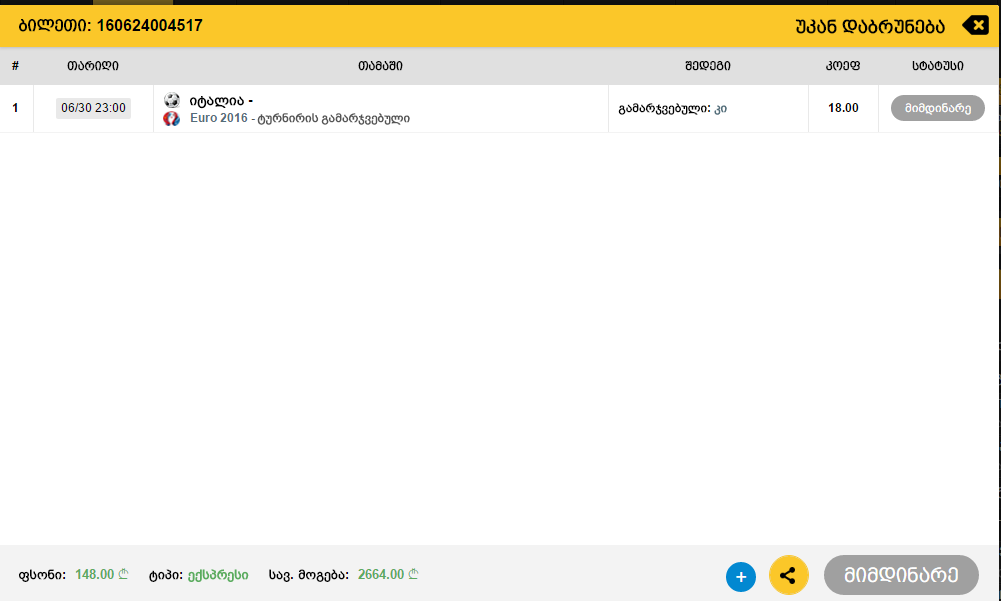Viewport: 1001px width, 601px height.
Task: Click the სტატუსი column header
Action: point(938,66)
